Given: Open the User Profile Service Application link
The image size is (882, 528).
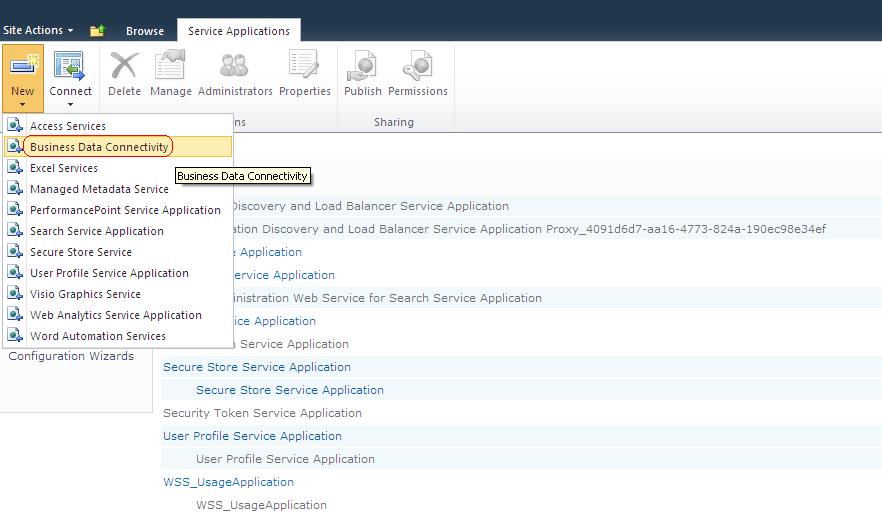Looking at the screenshot, I should coord(252,436).
